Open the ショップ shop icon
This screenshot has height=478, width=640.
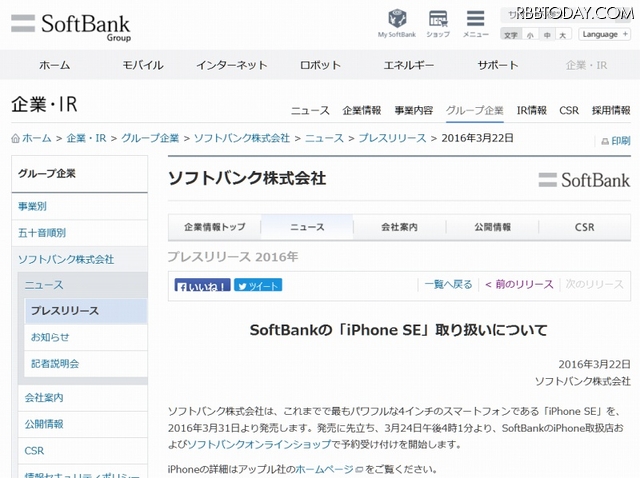pos(438,23)
